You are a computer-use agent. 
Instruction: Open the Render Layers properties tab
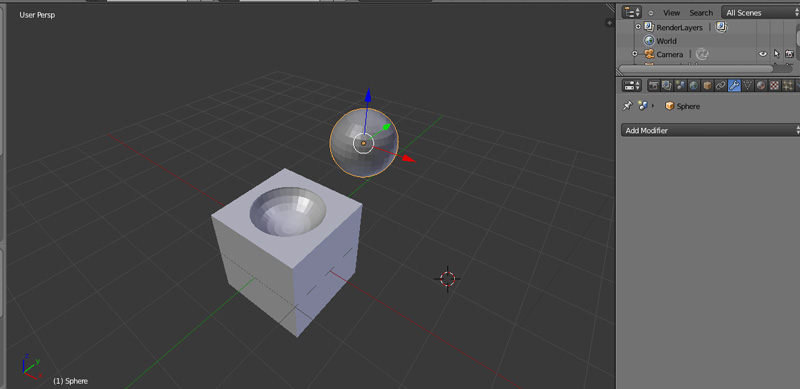(667, 85)
